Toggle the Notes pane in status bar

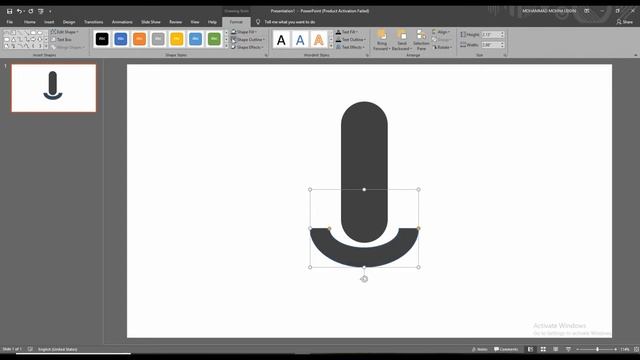click(480, 349)
